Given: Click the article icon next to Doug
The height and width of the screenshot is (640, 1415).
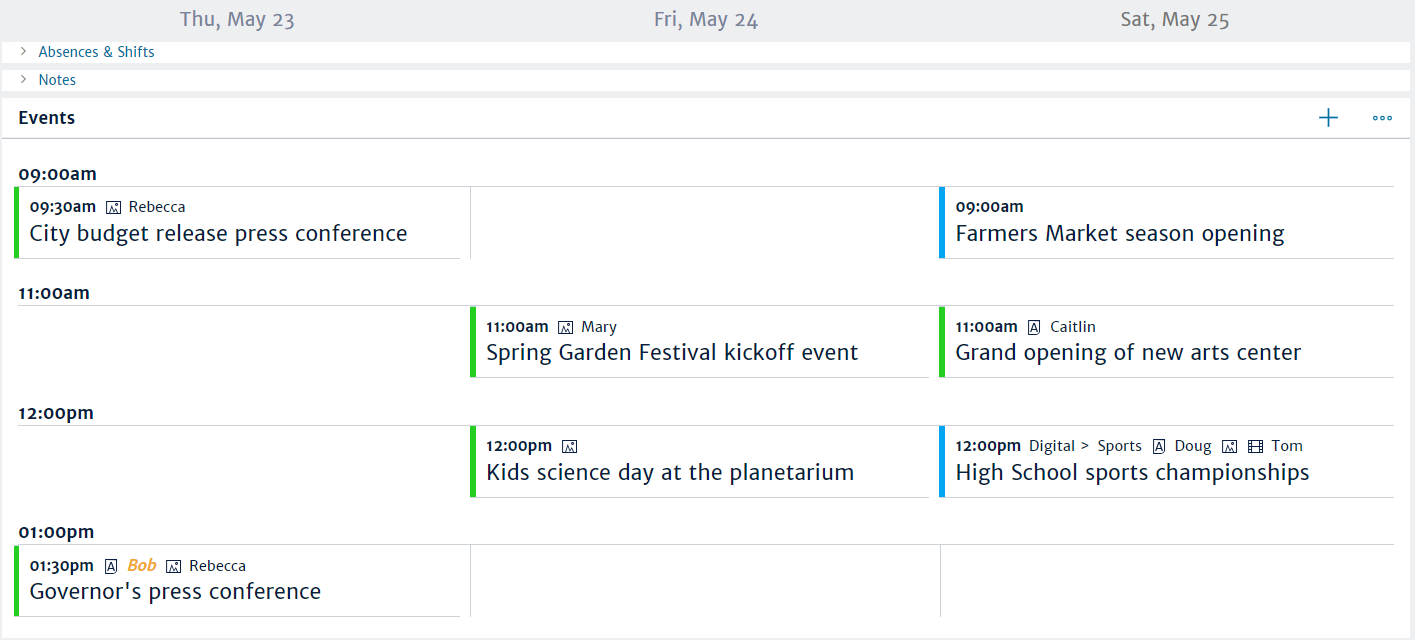Looking at the screenshot, I should (x=1159, y=445).
